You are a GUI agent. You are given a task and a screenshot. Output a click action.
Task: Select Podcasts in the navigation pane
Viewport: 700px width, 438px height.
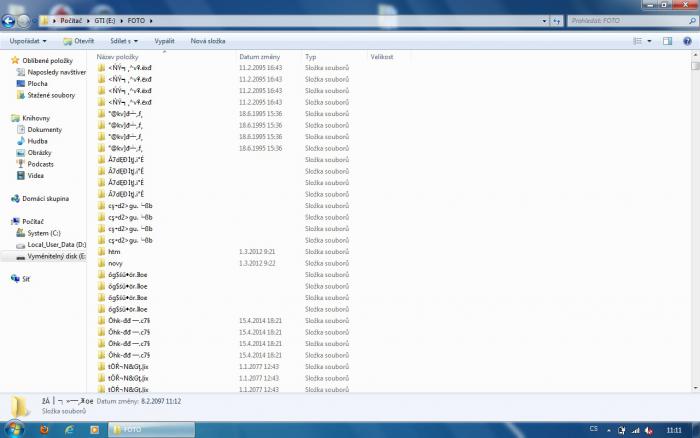click(x=41, y=164)
